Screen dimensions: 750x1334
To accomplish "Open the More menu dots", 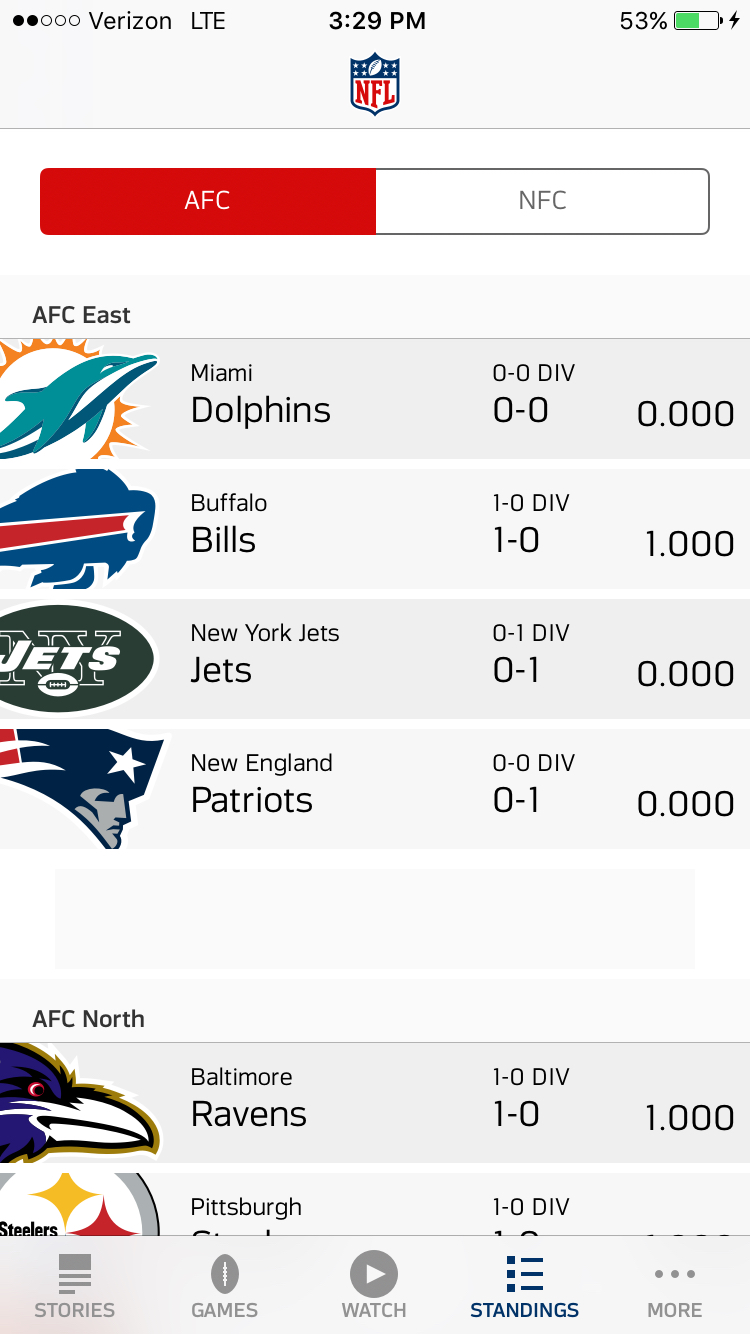I will pos(675,1274).
